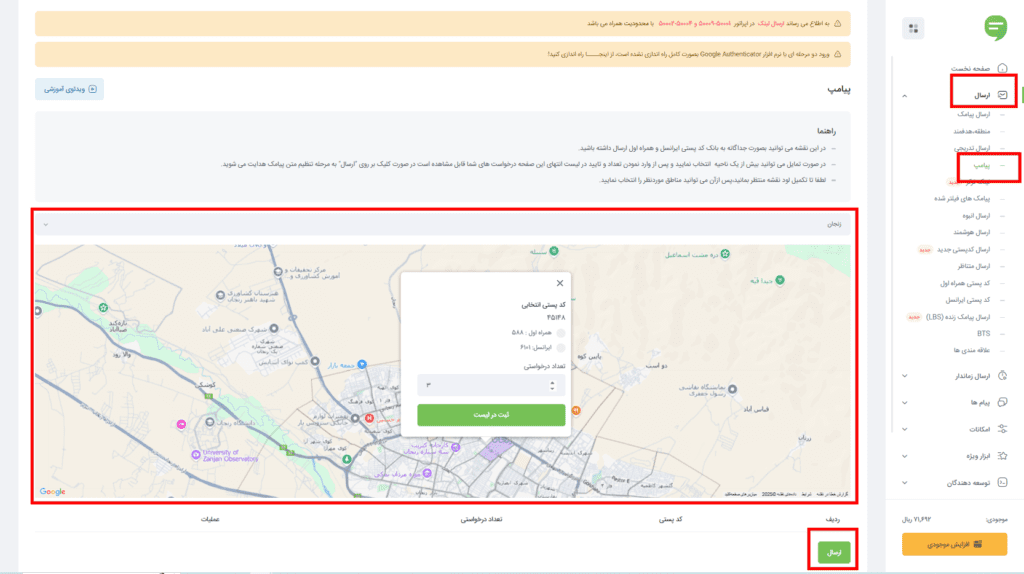Click تعداد درخواستی table column header

click(481, 519)
